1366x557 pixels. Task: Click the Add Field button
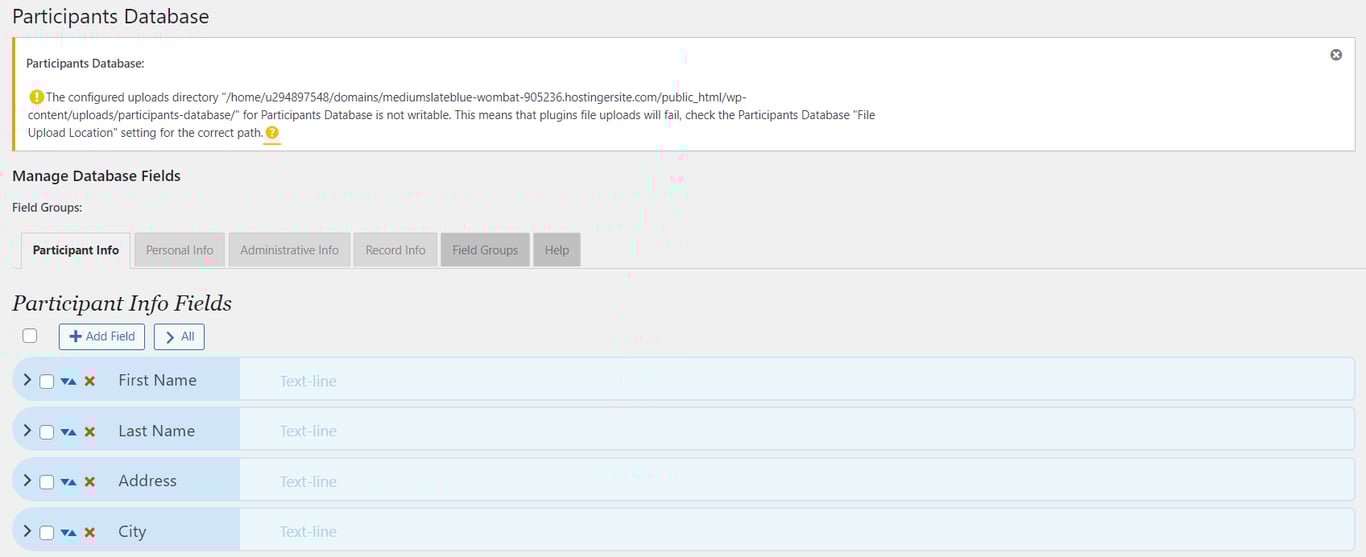click(102, 337)
